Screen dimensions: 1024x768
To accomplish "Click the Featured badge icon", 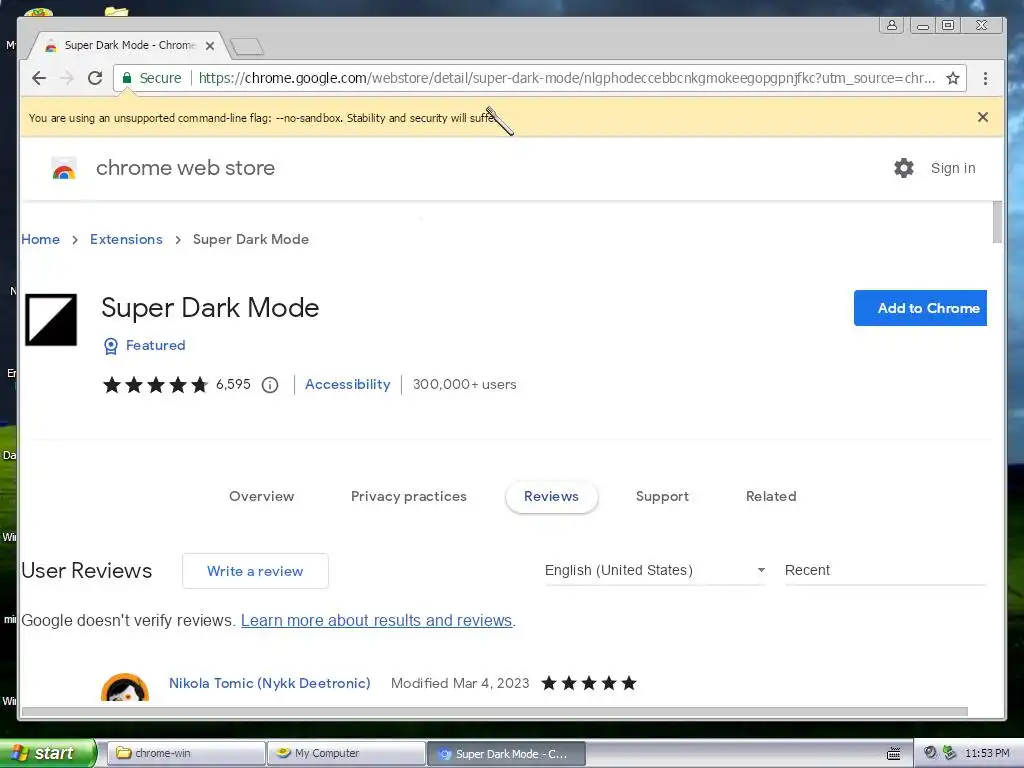I will coord(111,345).
